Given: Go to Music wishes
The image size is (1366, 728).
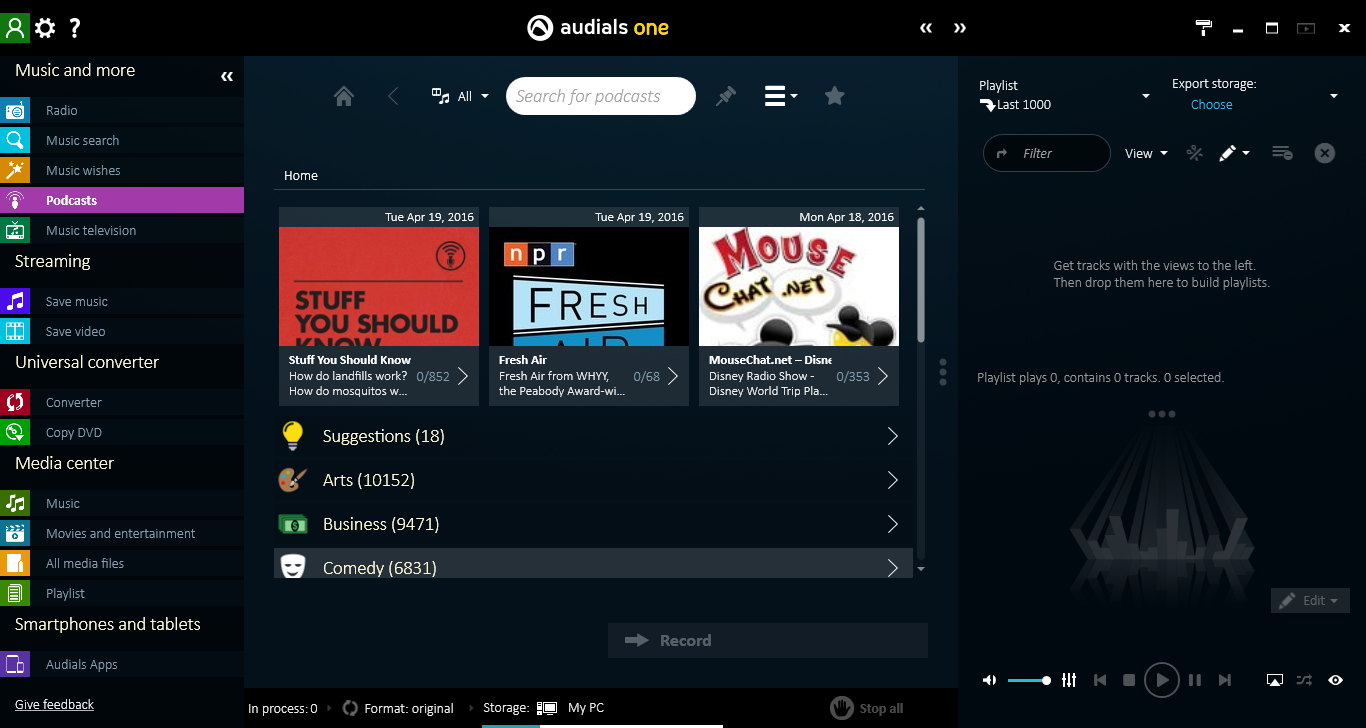Looking at the screenshot, I should point(122,170).
